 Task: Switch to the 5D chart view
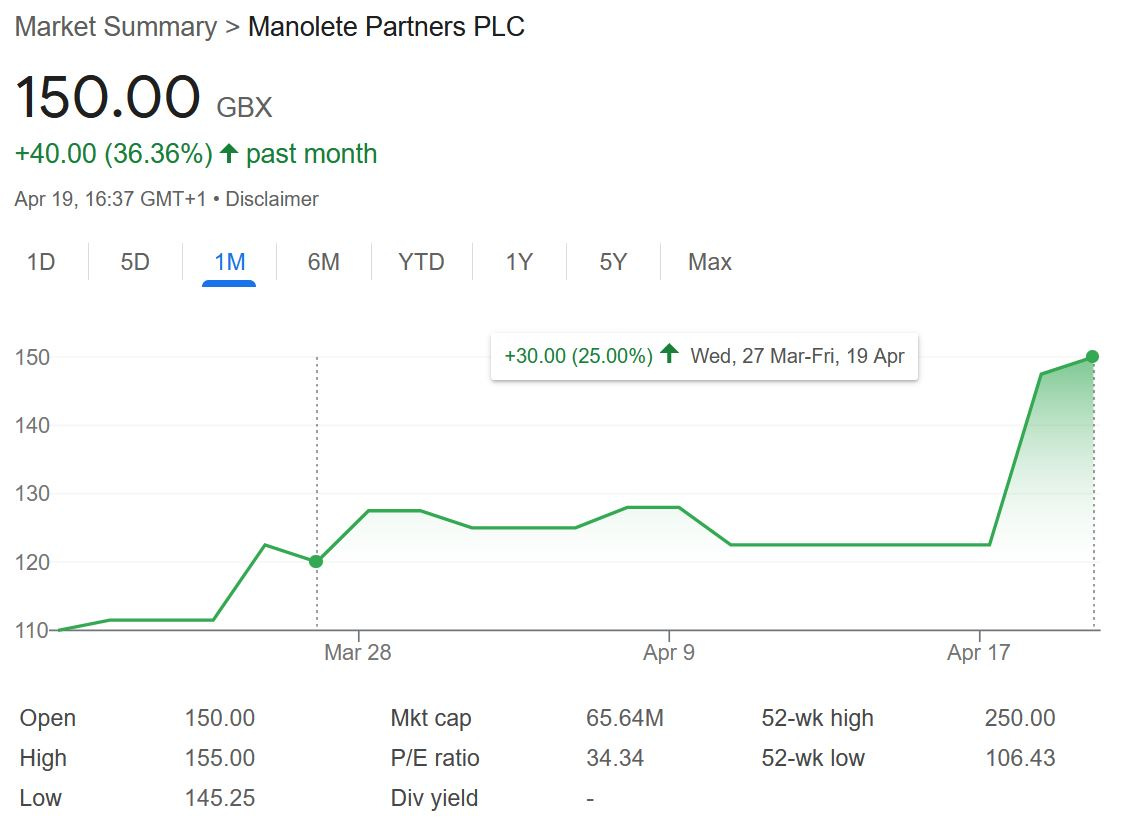[136, 261]
